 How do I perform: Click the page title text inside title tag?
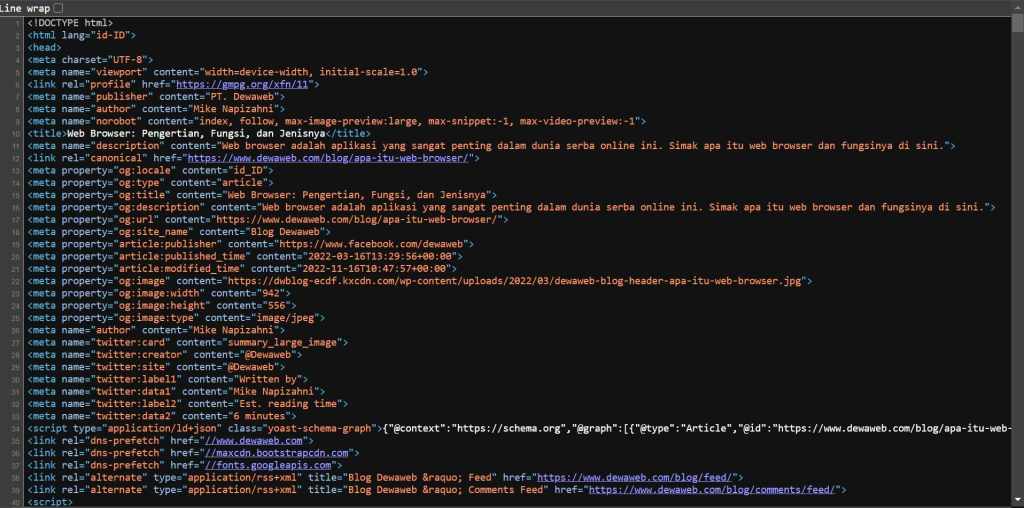click(198, 133)
